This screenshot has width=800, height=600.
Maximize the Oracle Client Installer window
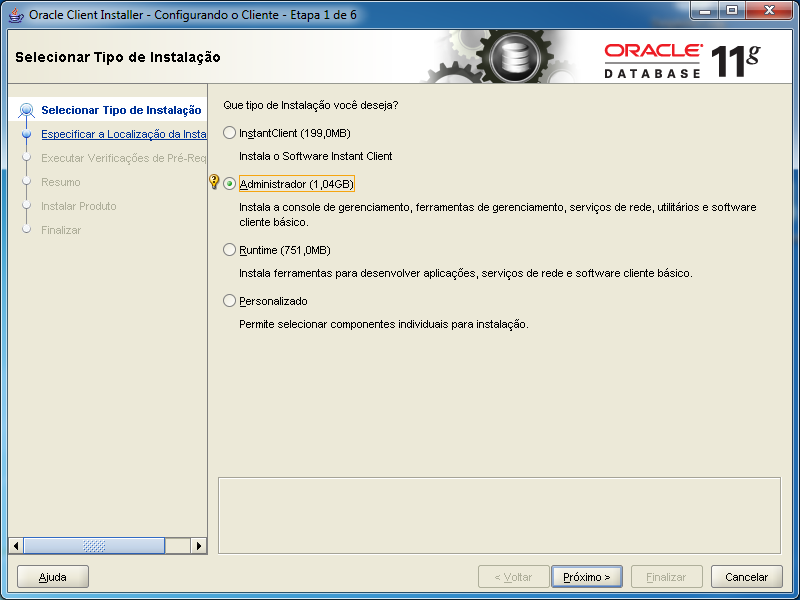[732, 10]
